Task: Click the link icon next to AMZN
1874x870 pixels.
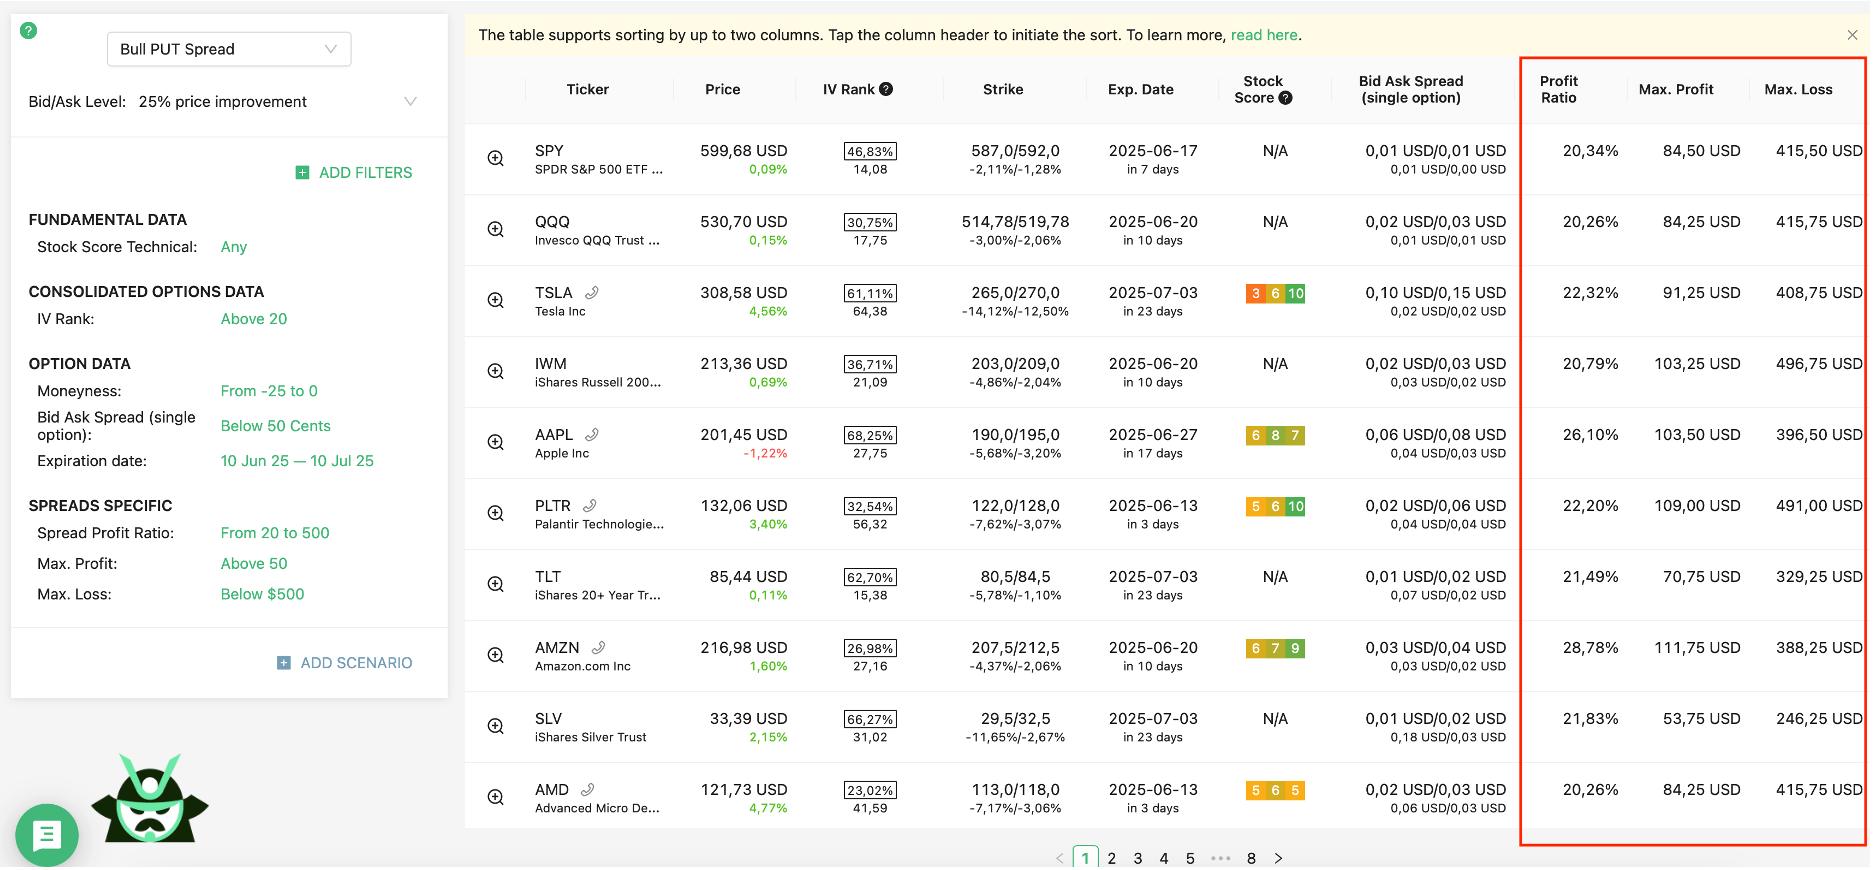Action: point(598,648)
